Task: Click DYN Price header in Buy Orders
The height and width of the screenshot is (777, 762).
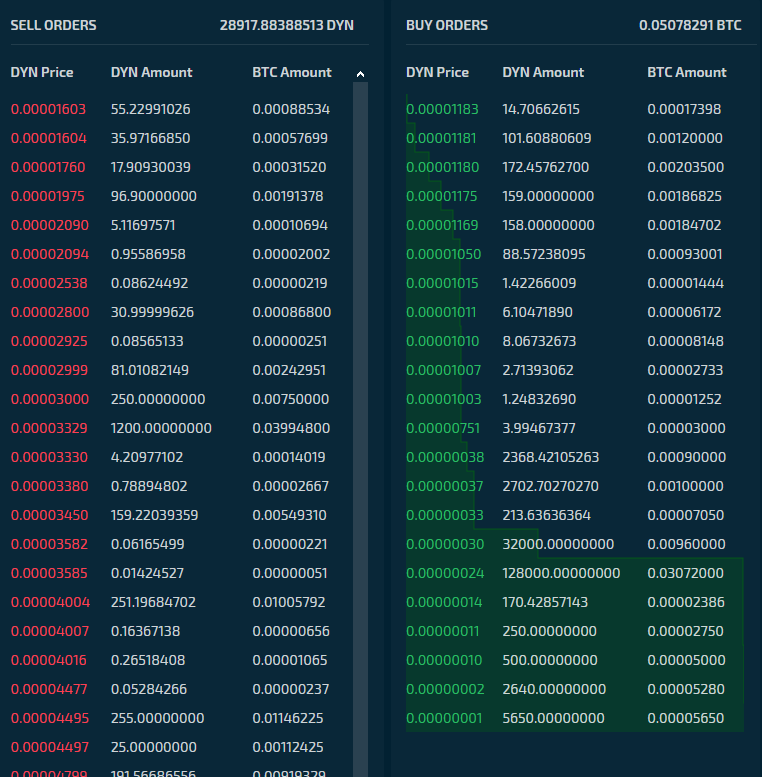Action: (x=437, y=72)
